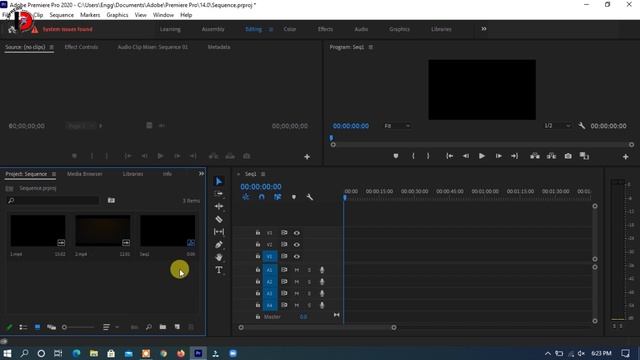640x360 pixels.
Task: Expand Project panel hidden tabs chevron
Action: pyautogui.click(x=201, y=174)
